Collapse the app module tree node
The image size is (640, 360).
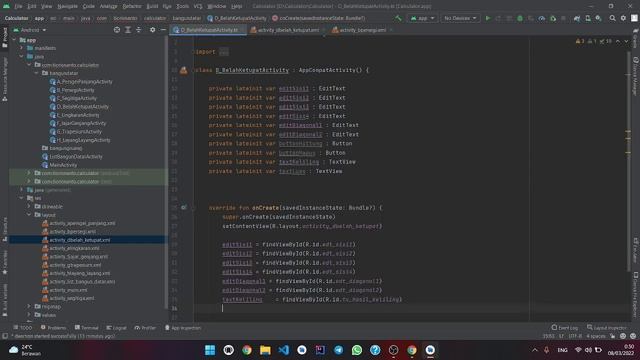pyautogui.click(x=15, y=40)
